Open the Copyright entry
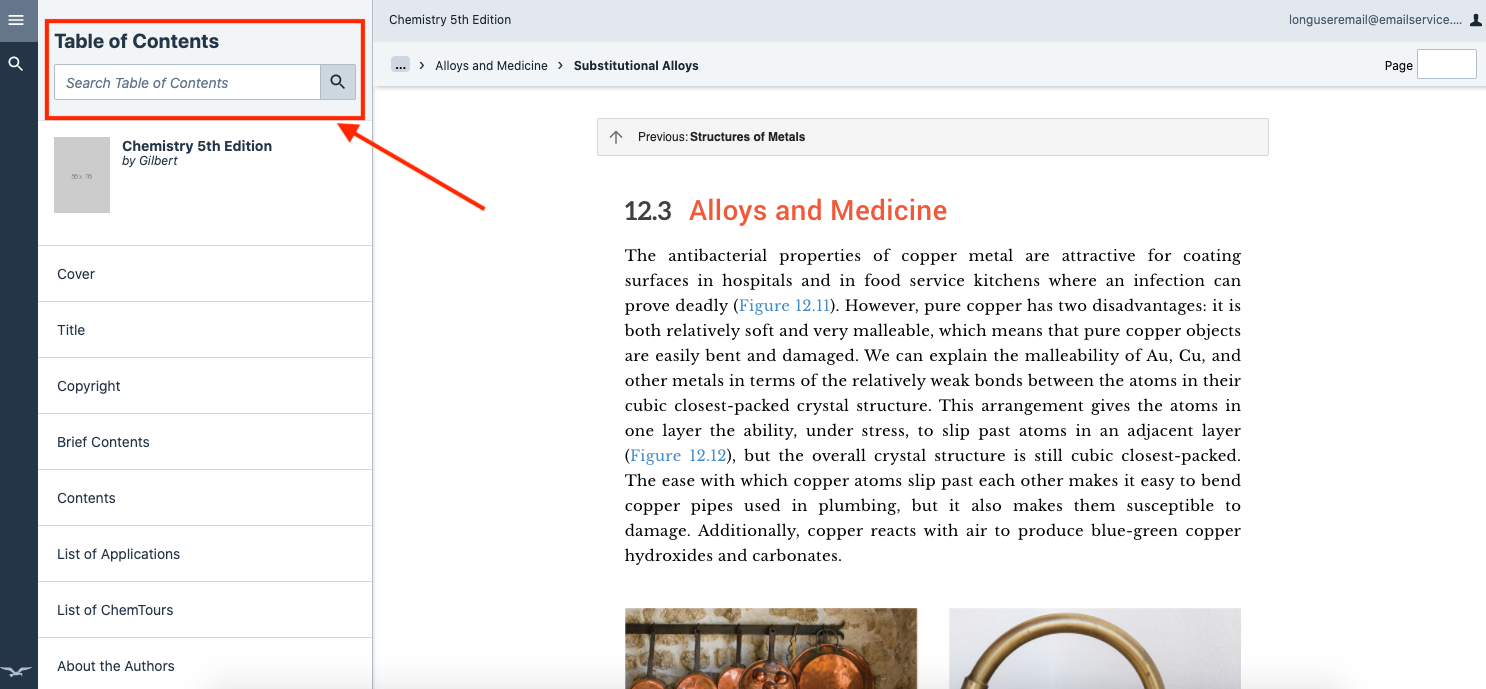The height and width of the screenshot is (689, 1486). click(x=205, y=386)
